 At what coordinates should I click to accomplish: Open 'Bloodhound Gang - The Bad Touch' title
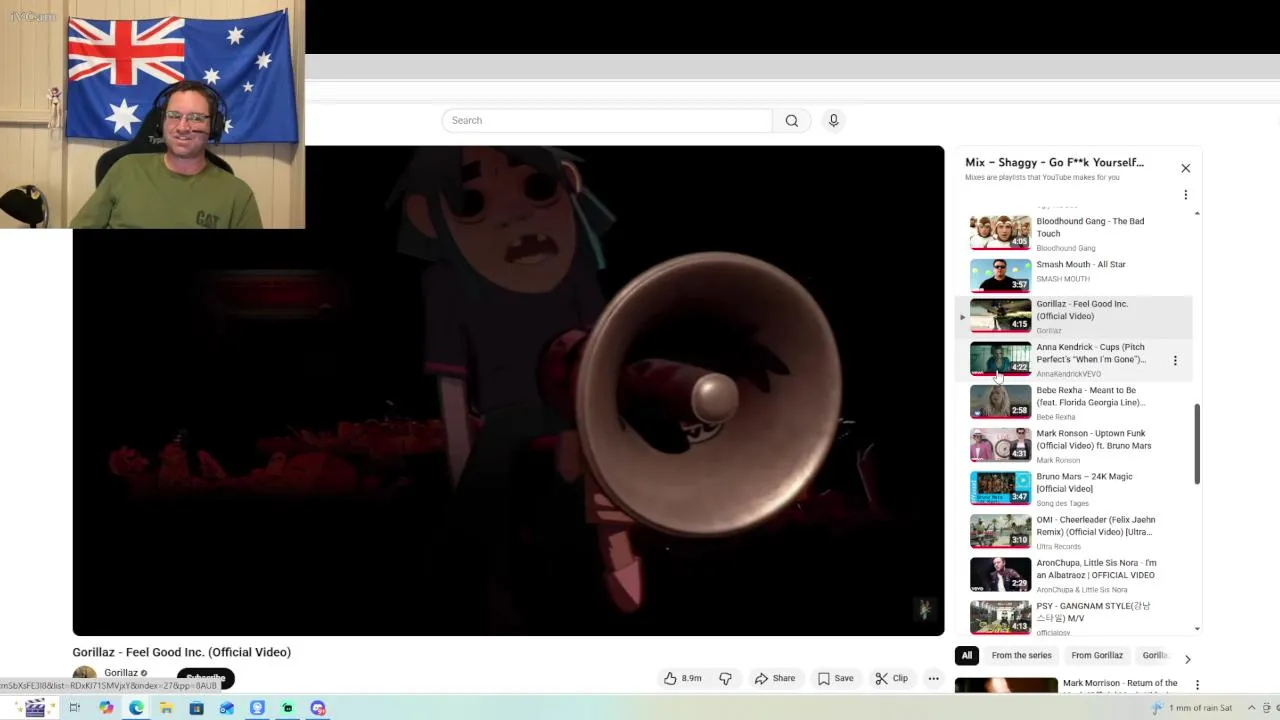[x=1090, y=227]
